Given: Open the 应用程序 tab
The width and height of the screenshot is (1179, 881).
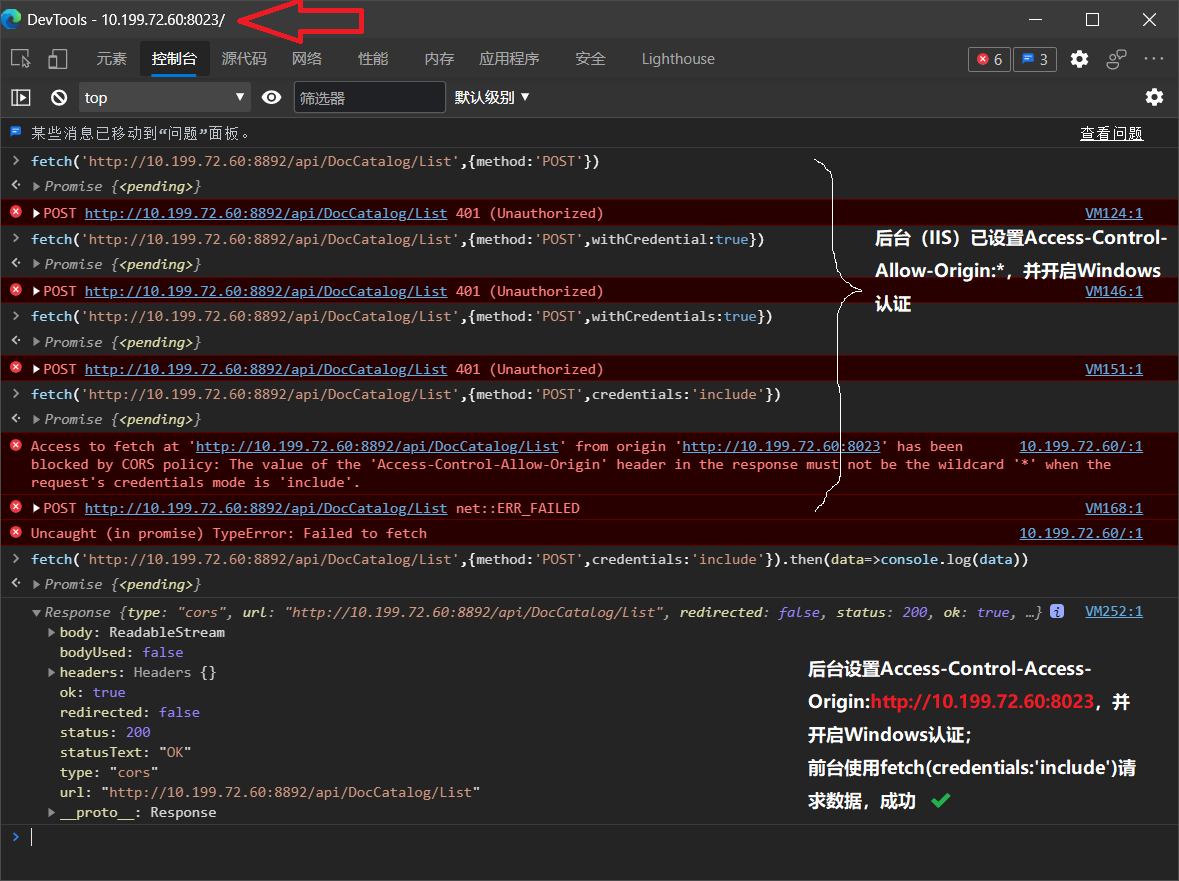Looking at the screenshot, I should (x=509, y=59).
